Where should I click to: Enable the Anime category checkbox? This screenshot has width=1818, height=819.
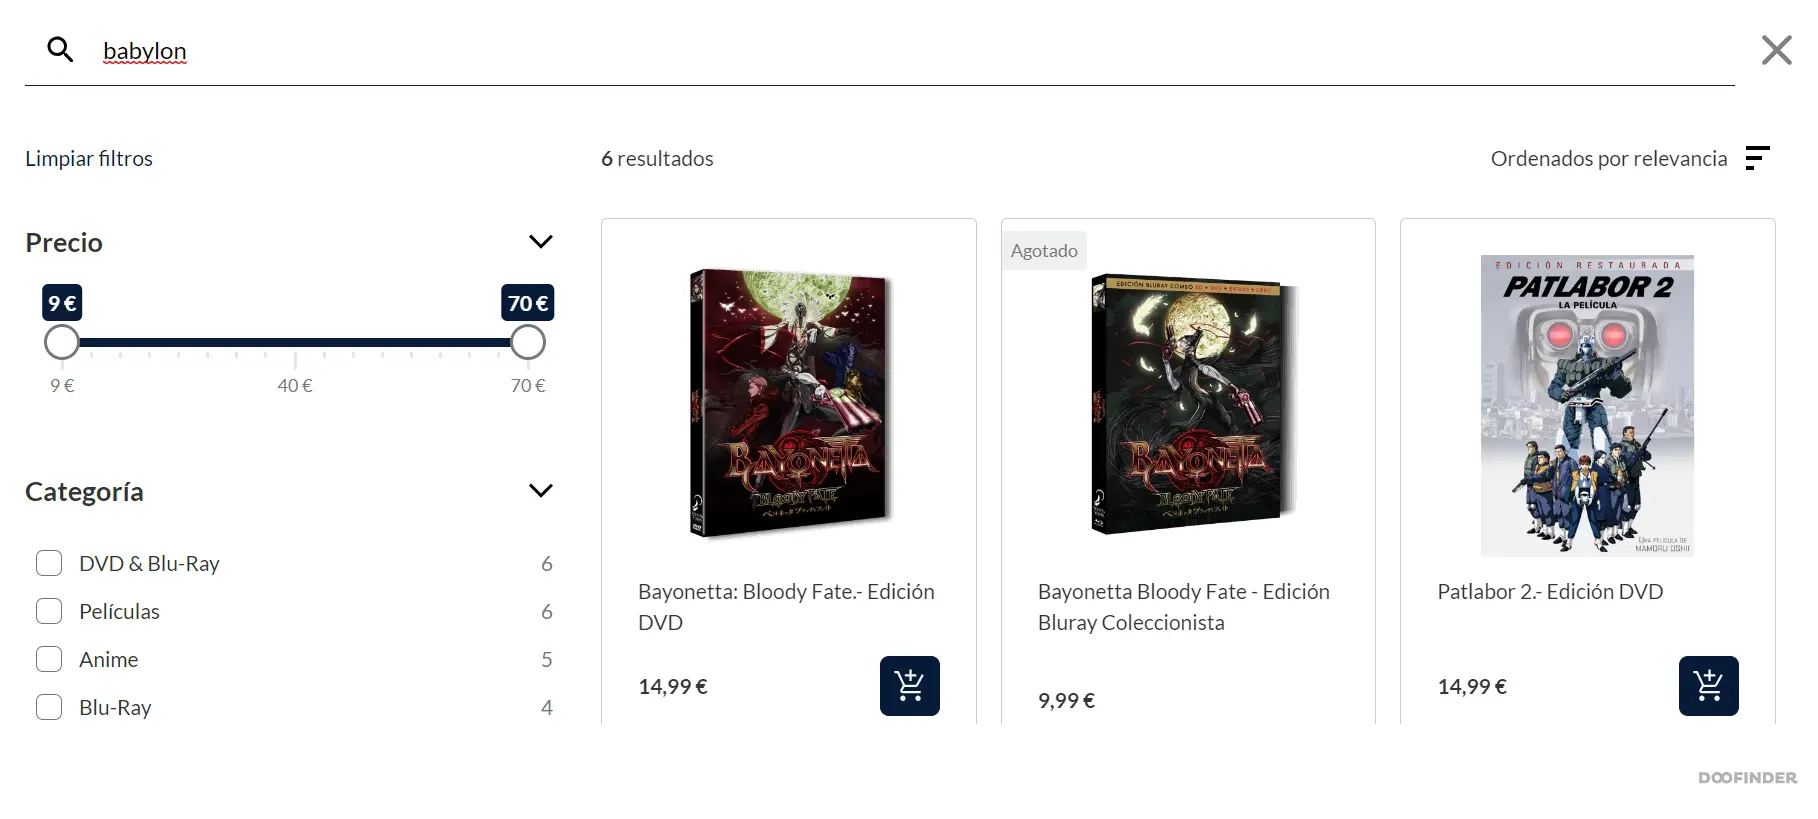pos(49,659)
